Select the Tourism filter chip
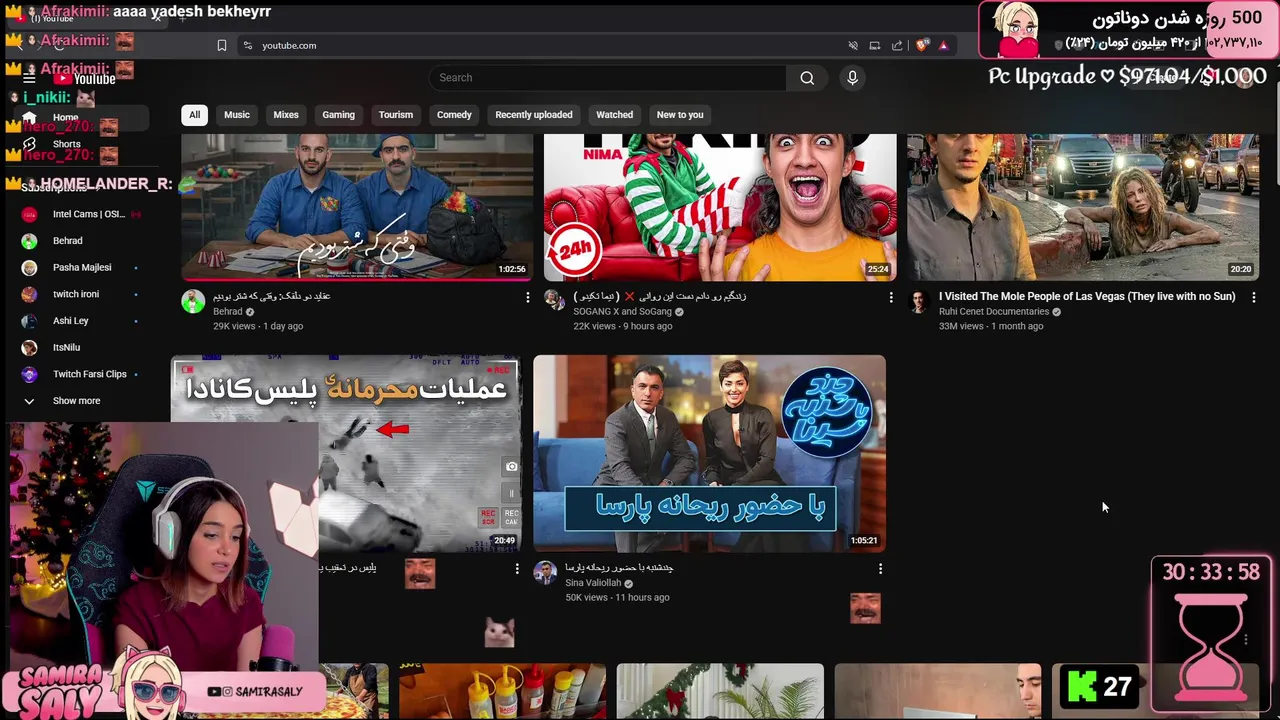 coord(396,114)
